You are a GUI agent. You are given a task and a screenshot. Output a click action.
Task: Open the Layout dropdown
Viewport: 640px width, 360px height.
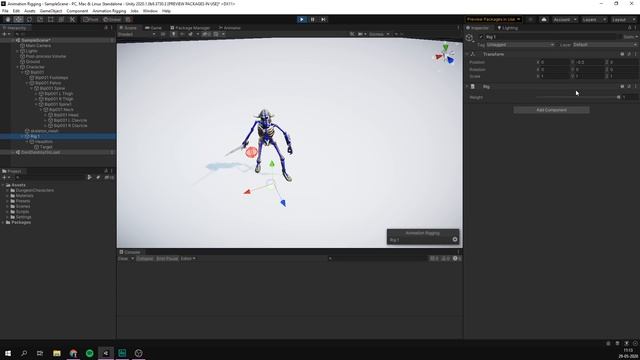click(623, 20)
